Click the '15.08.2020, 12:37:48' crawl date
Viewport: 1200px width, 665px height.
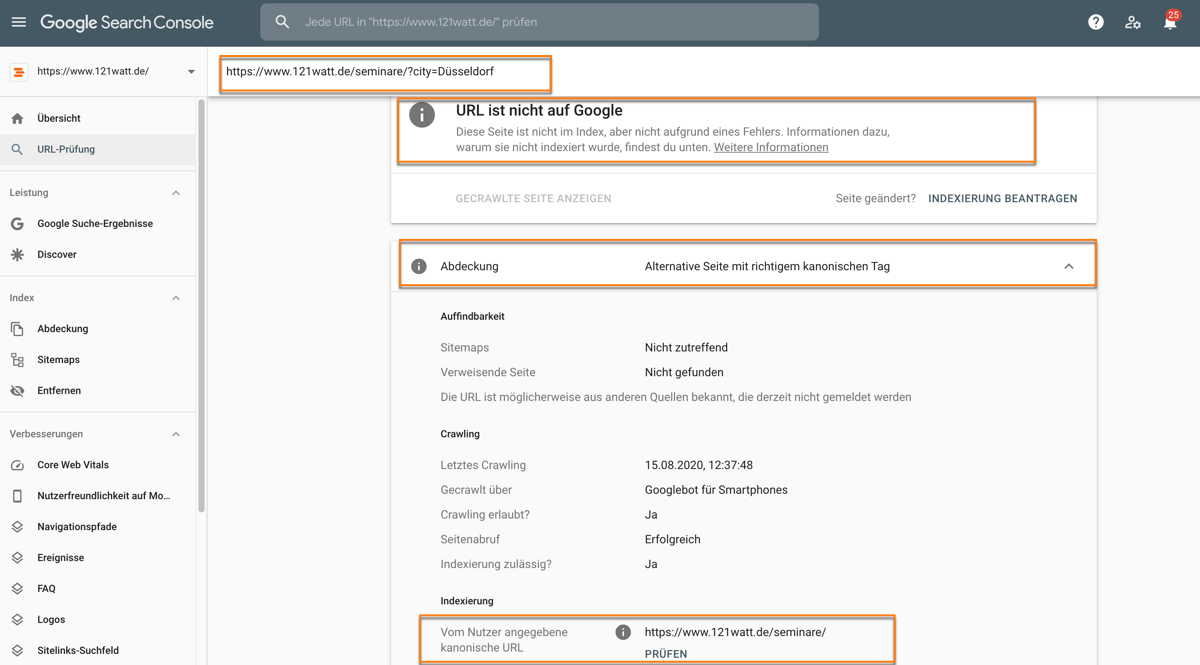pyautogui.click(x=699, y=465)
